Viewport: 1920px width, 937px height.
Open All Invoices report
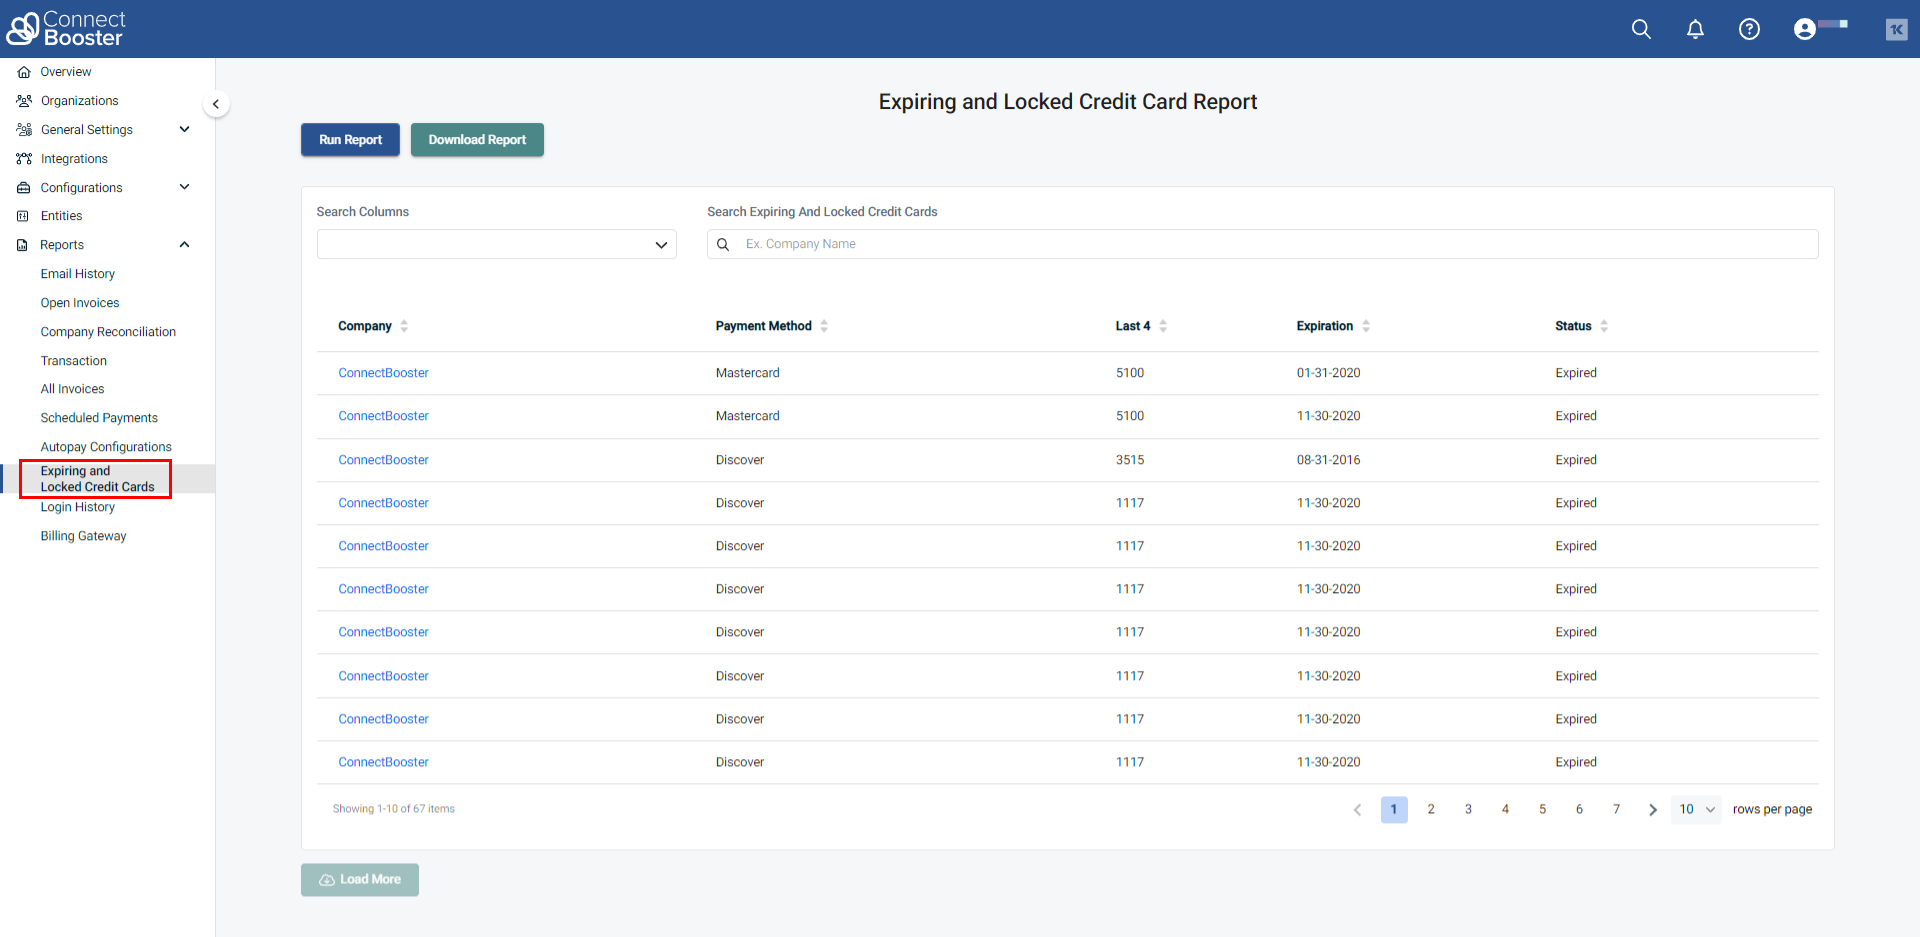[x=72, y=389]
